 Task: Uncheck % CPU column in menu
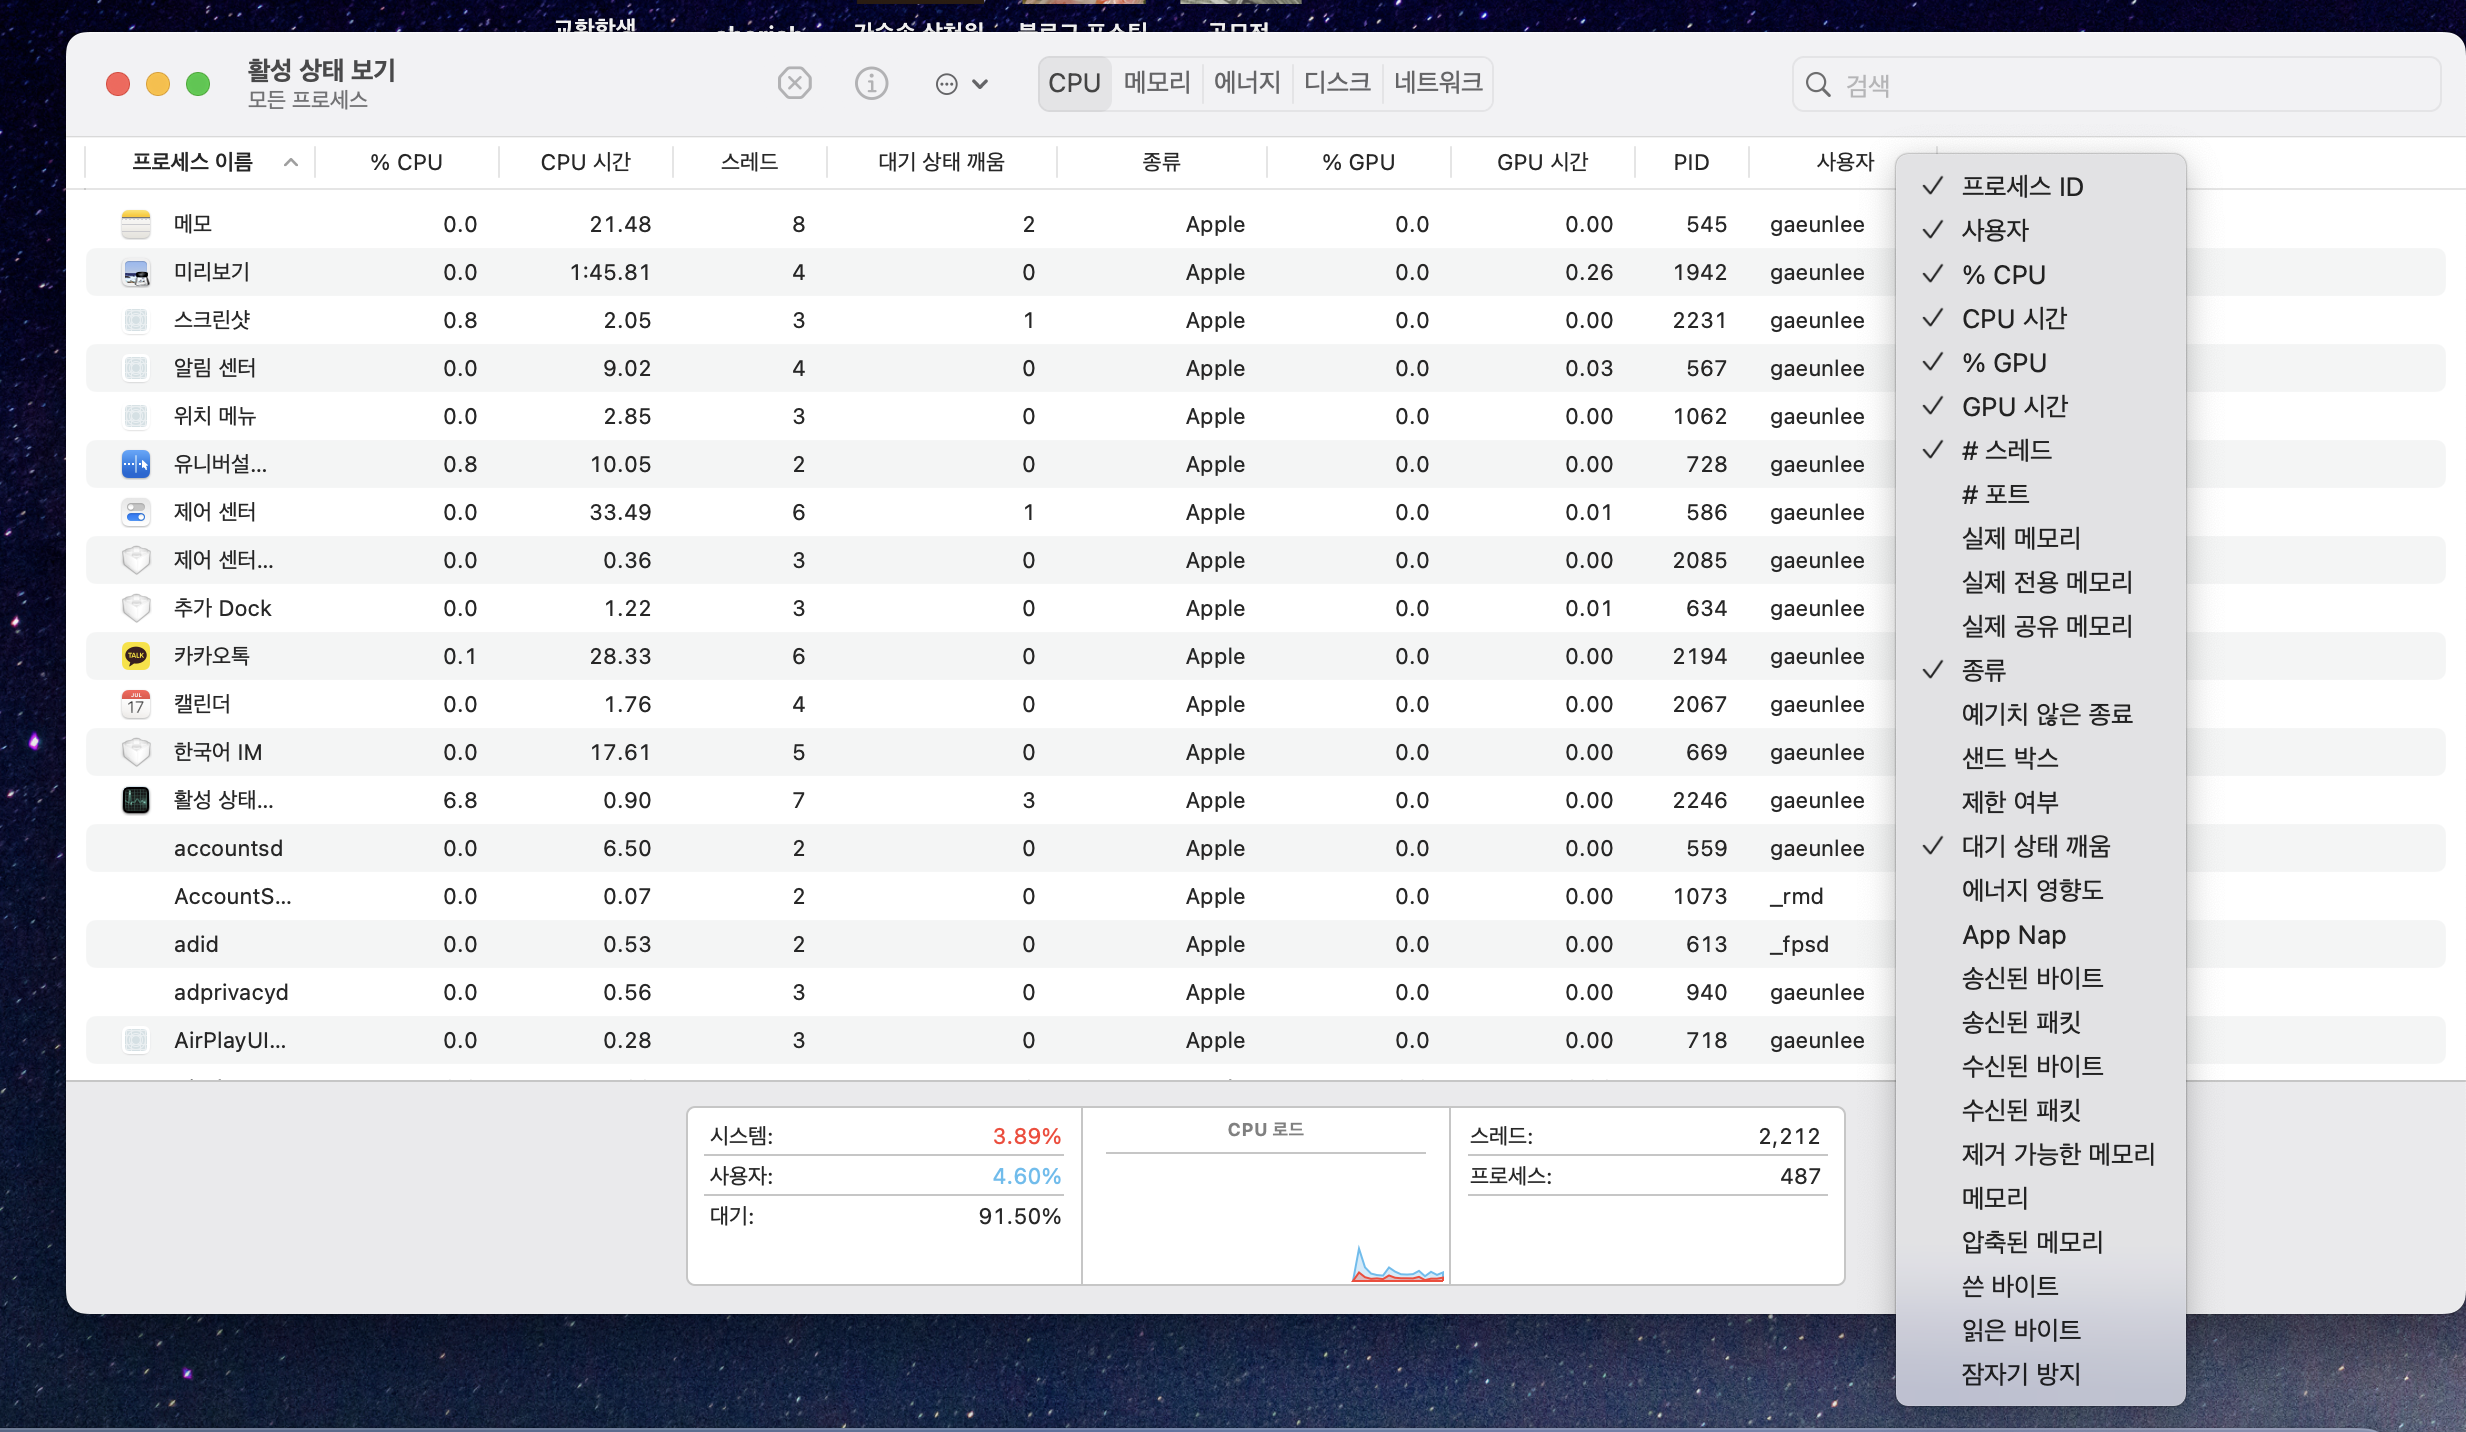coord(2040,274)
